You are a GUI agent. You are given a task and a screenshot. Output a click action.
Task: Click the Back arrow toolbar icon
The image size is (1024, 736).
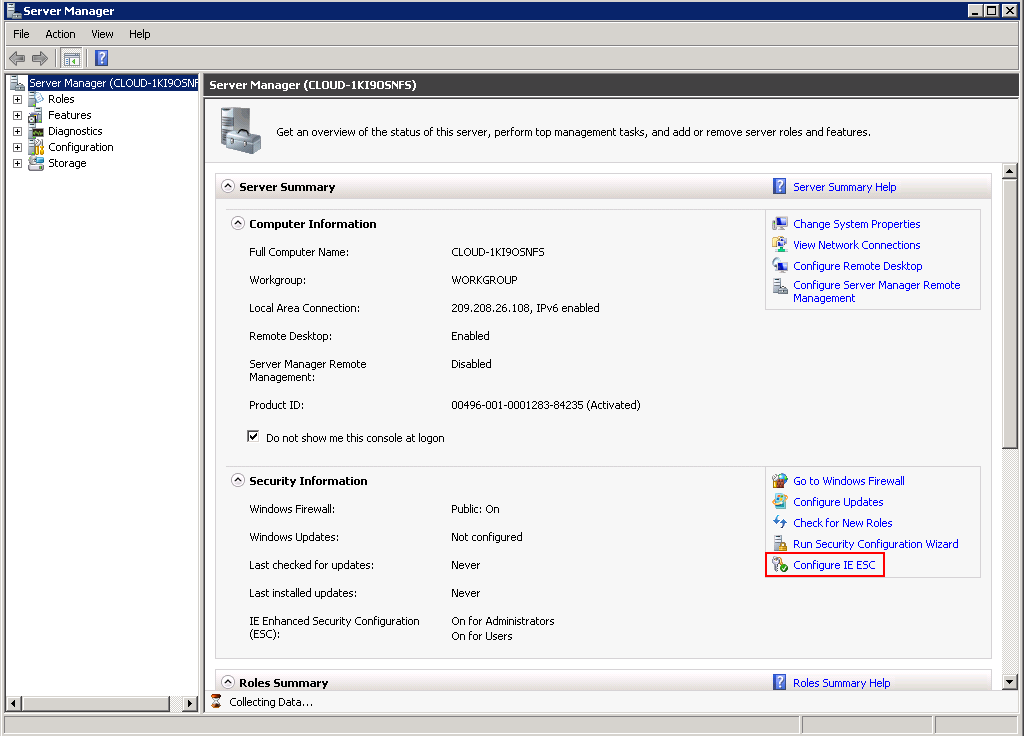[17, 58]
